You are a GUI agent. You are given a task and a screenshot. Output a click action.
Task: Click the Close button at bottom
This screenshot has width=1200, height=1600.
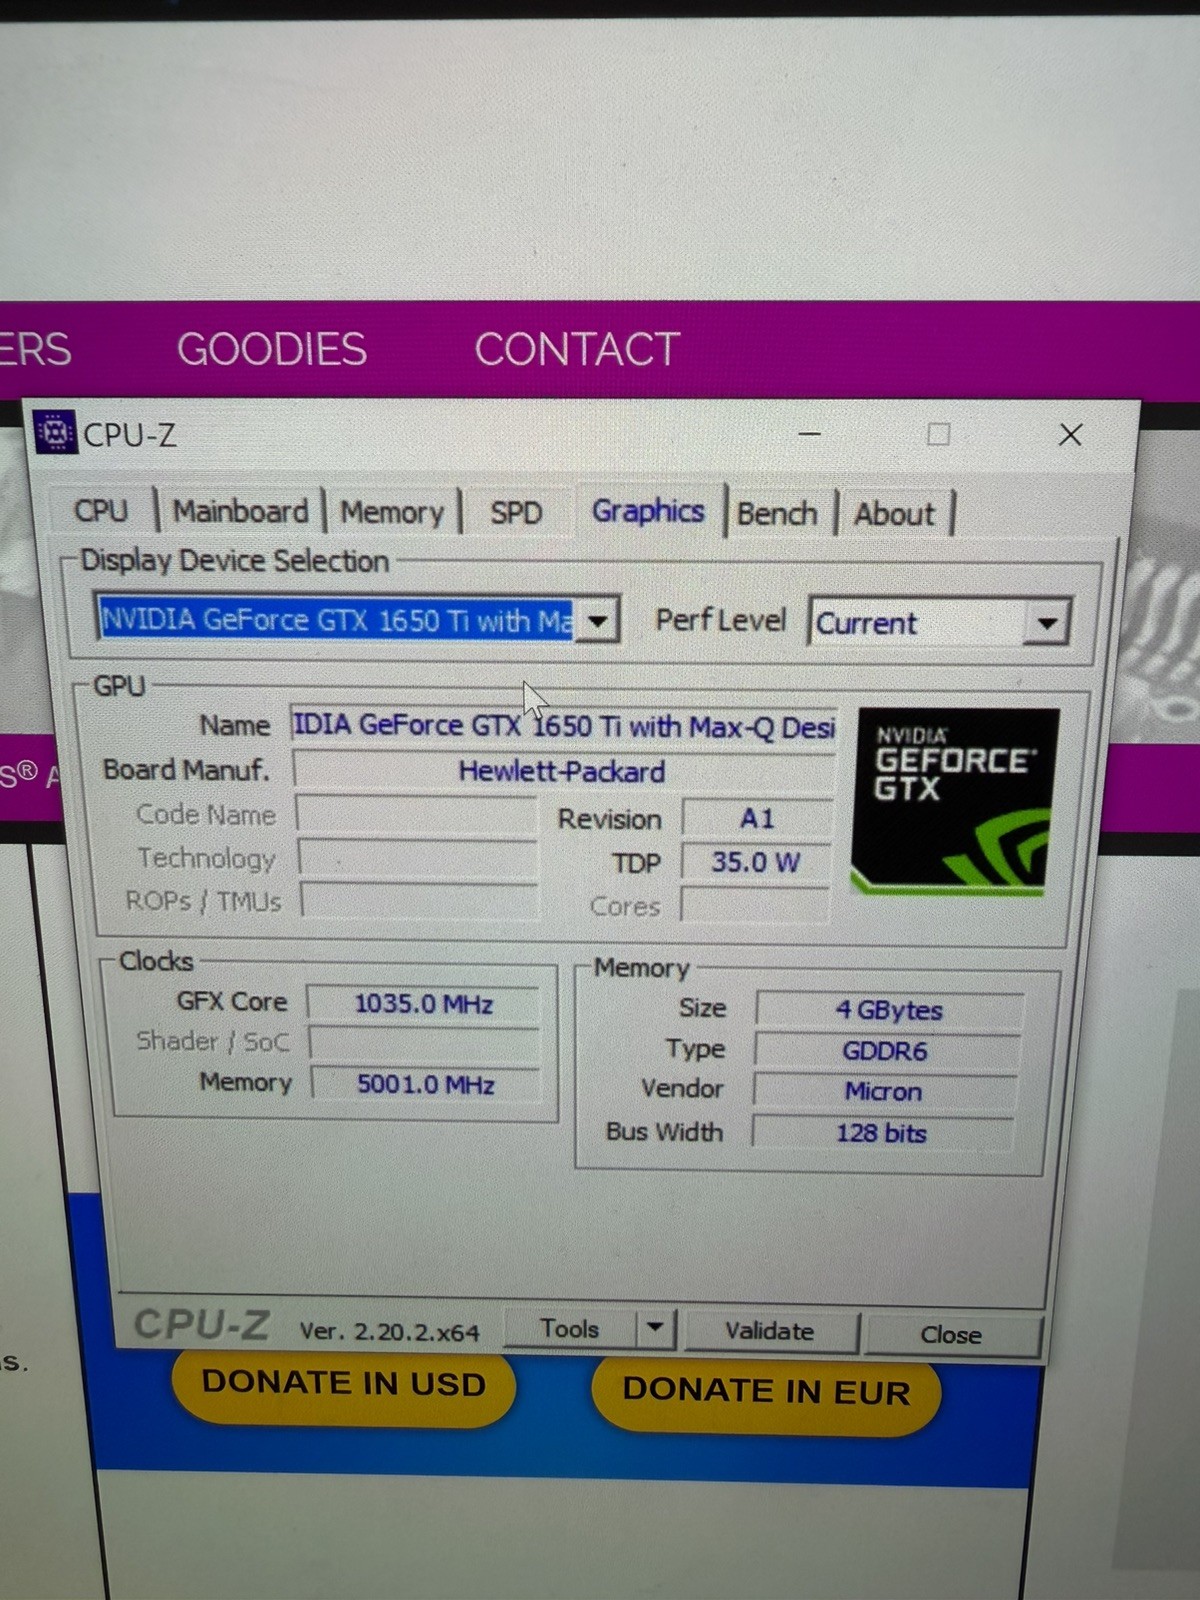pyautogui.click(x=951, y=1334)
